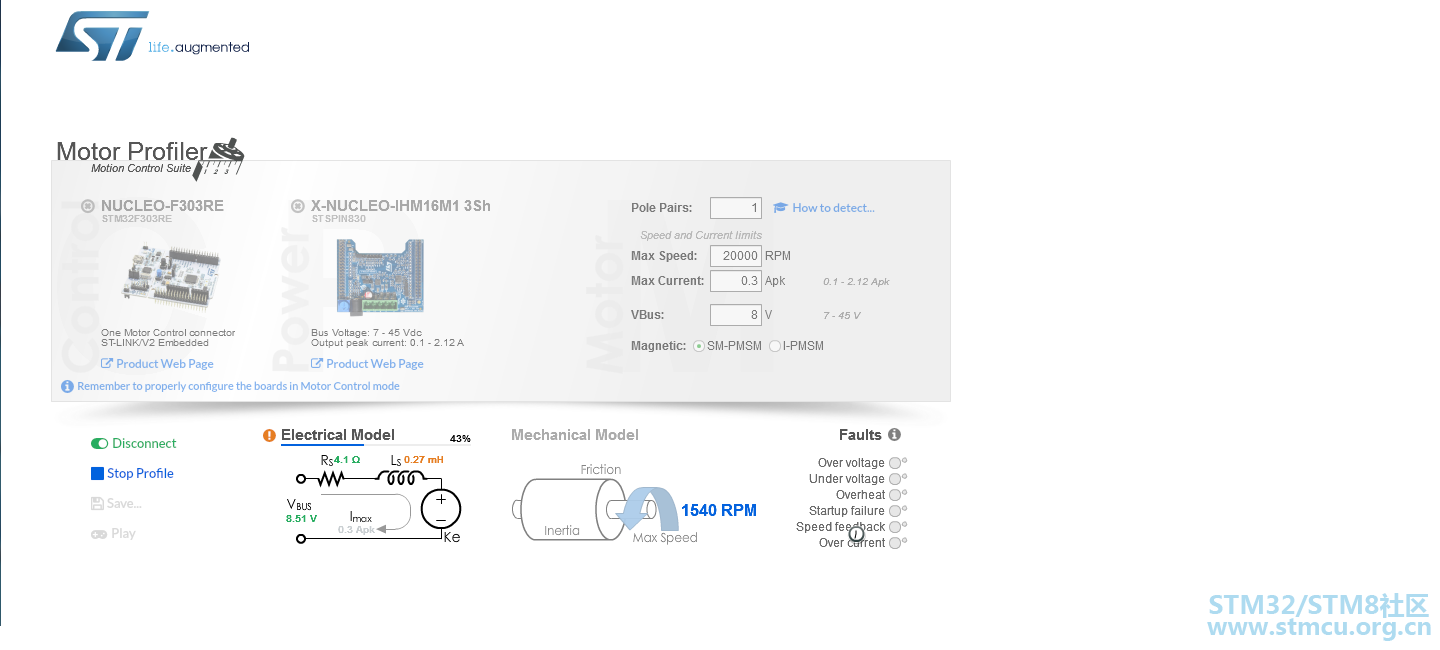The width and height of the screenshot is (1440, 650).
Task: Click the 1540 RPM speed reading
Action: coord(719,511)
